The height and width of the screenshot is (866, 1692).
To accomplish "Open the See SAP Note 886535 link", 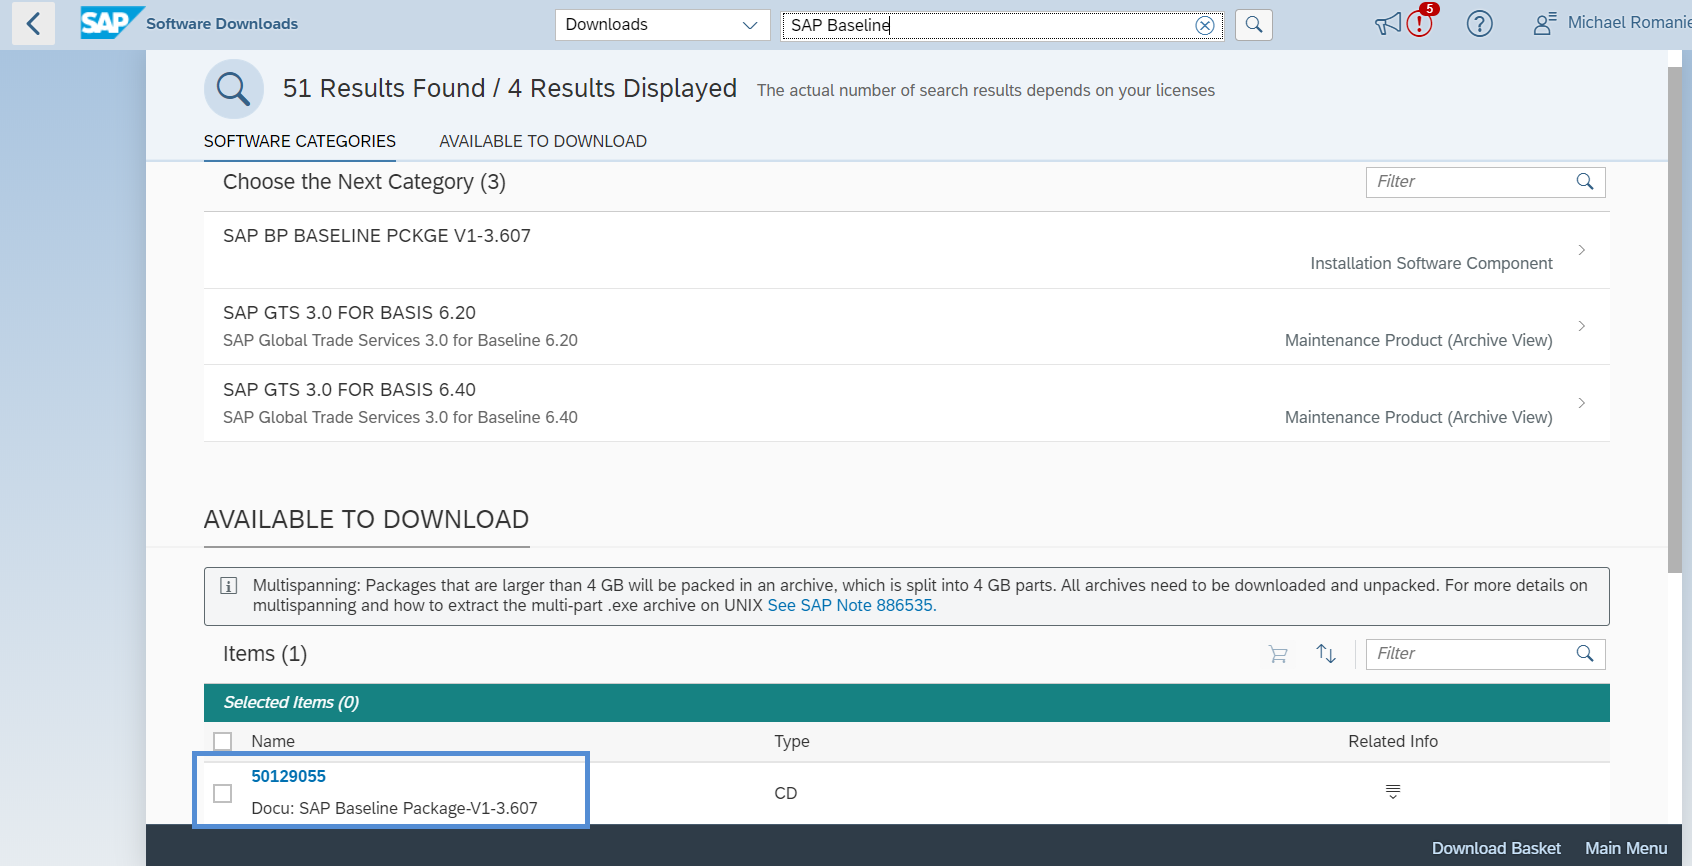I will [x=852, y=606].
